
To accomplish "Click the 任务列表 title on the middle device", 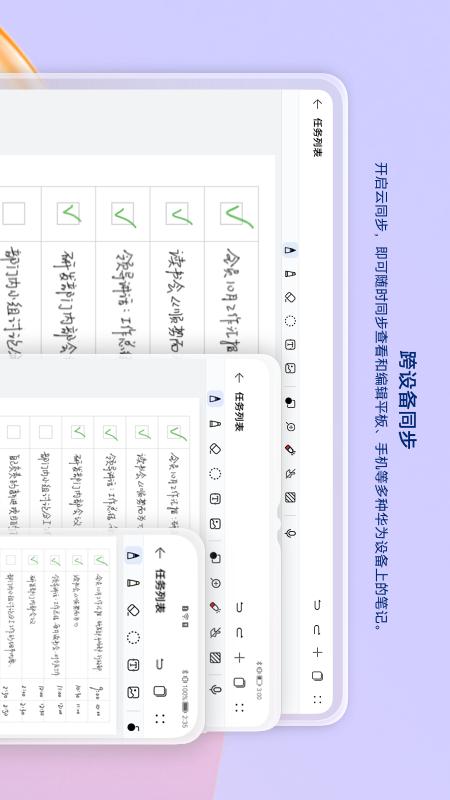I will (239, 411).
